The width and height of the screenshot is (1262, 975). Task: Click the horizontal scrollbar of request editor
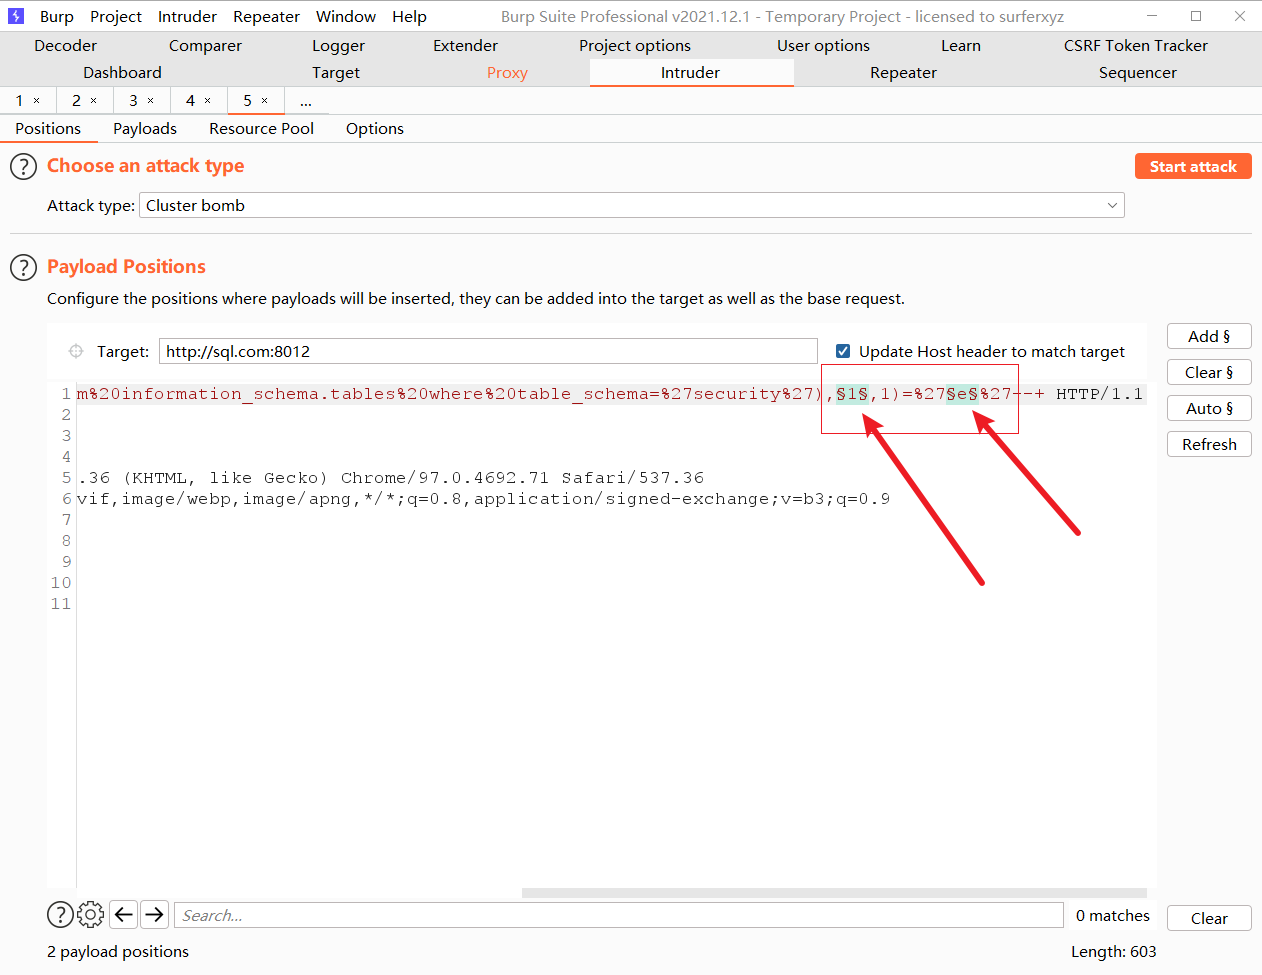click(834, 893)
